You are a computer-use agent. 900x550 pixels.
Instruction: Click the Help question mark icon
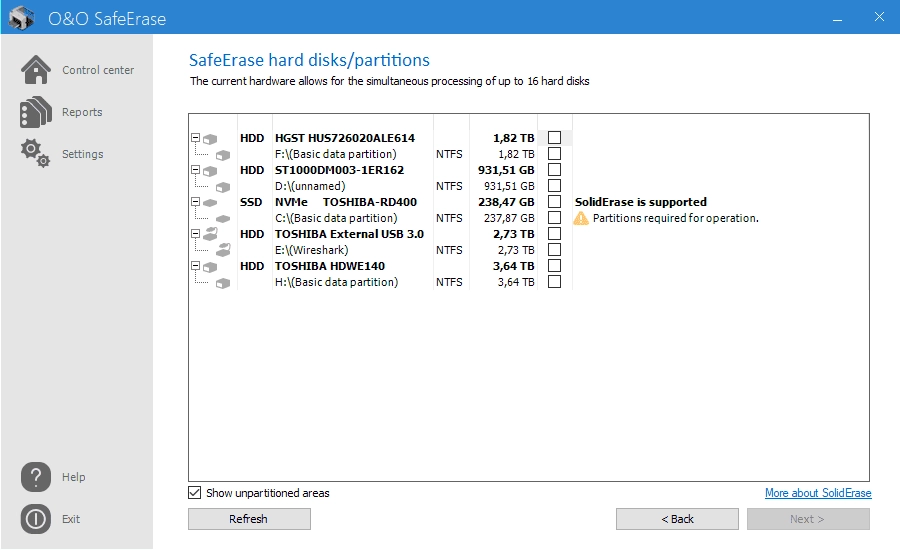coord(36,477)
